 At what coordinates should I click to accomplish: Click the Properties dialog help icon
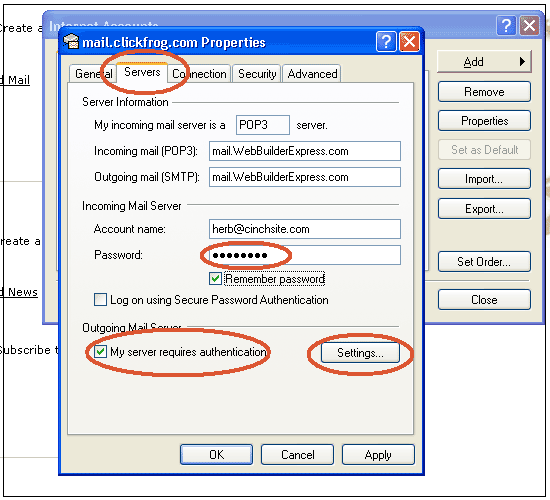386,42
